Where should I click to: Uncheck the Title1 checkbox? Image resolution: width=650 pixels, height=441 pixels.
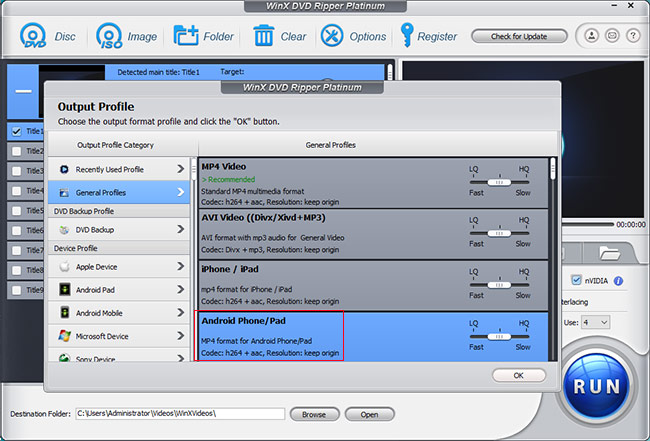pos(17,132)
